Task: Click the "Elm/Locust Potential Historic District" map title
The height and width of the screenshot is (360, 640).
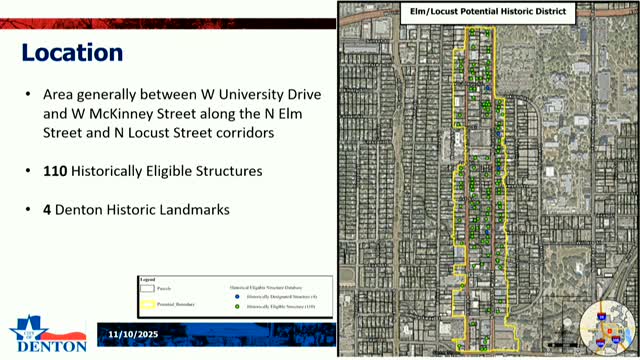Action: click(488, 11)
